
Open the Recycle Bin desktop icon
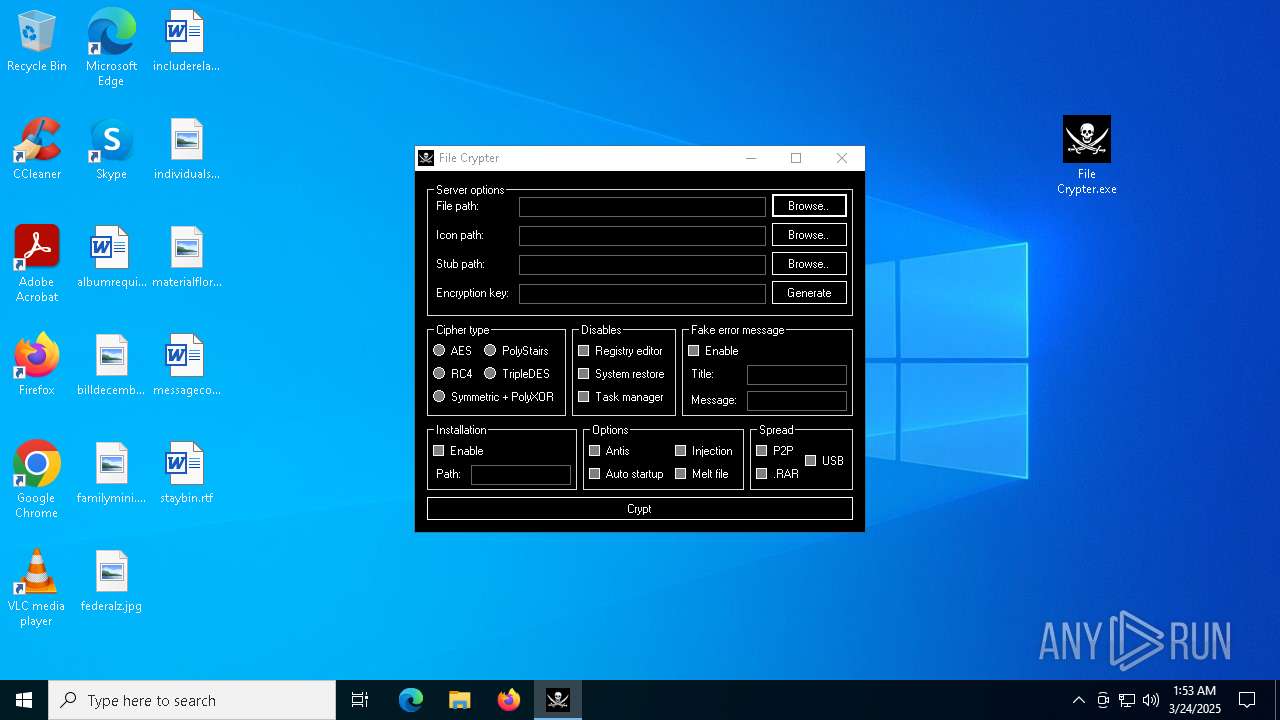coord(37,41)
